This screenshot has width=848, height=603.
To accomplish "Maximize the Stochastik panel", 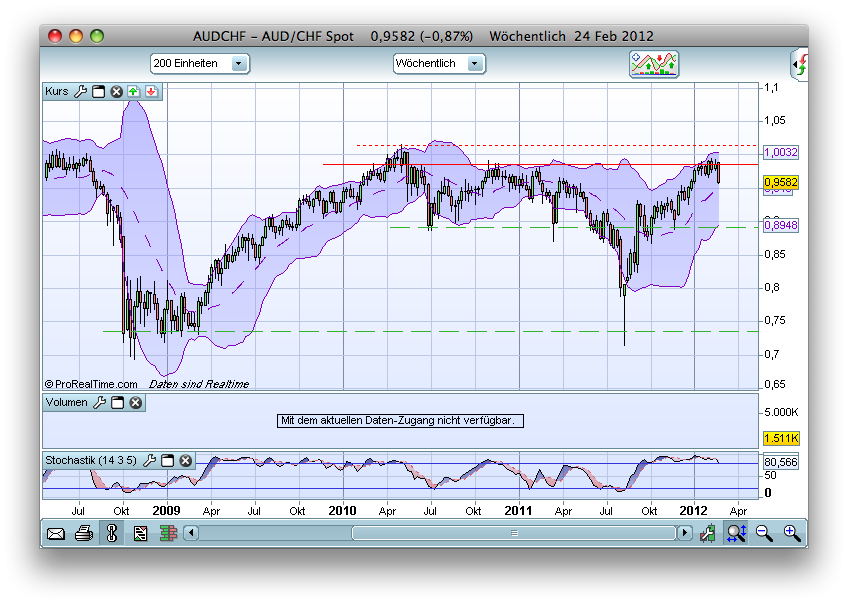I will [x=168, y=460].
